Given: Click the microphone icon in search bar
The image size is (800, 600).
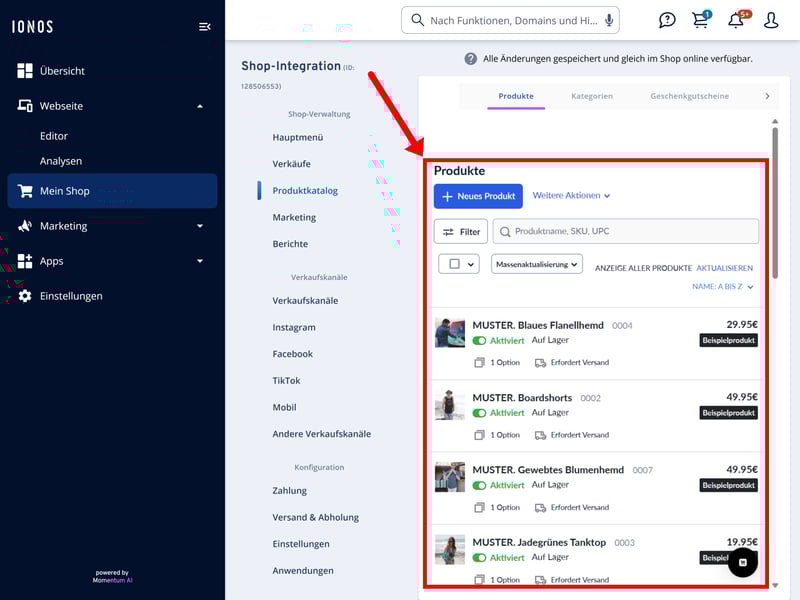Looking at the screenshot, I should tap(609, 21).
